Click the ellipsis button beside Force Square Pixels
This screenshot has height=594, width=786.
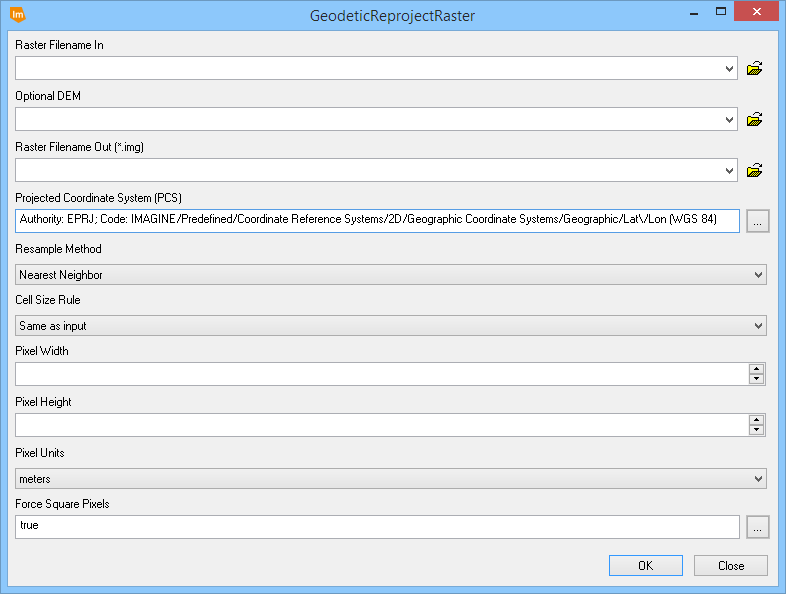[755, 527]
